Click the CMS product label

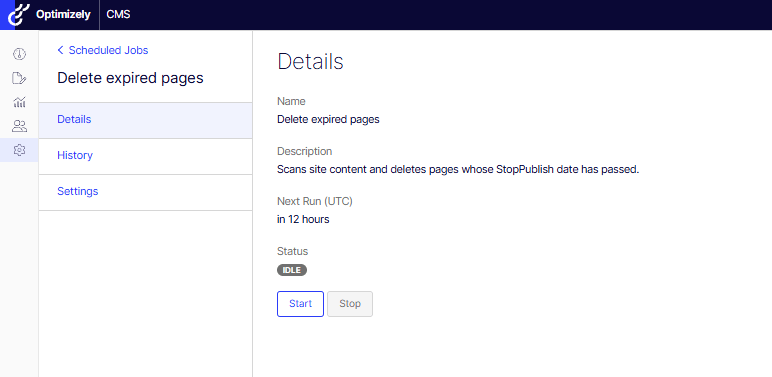click(118, 14)
